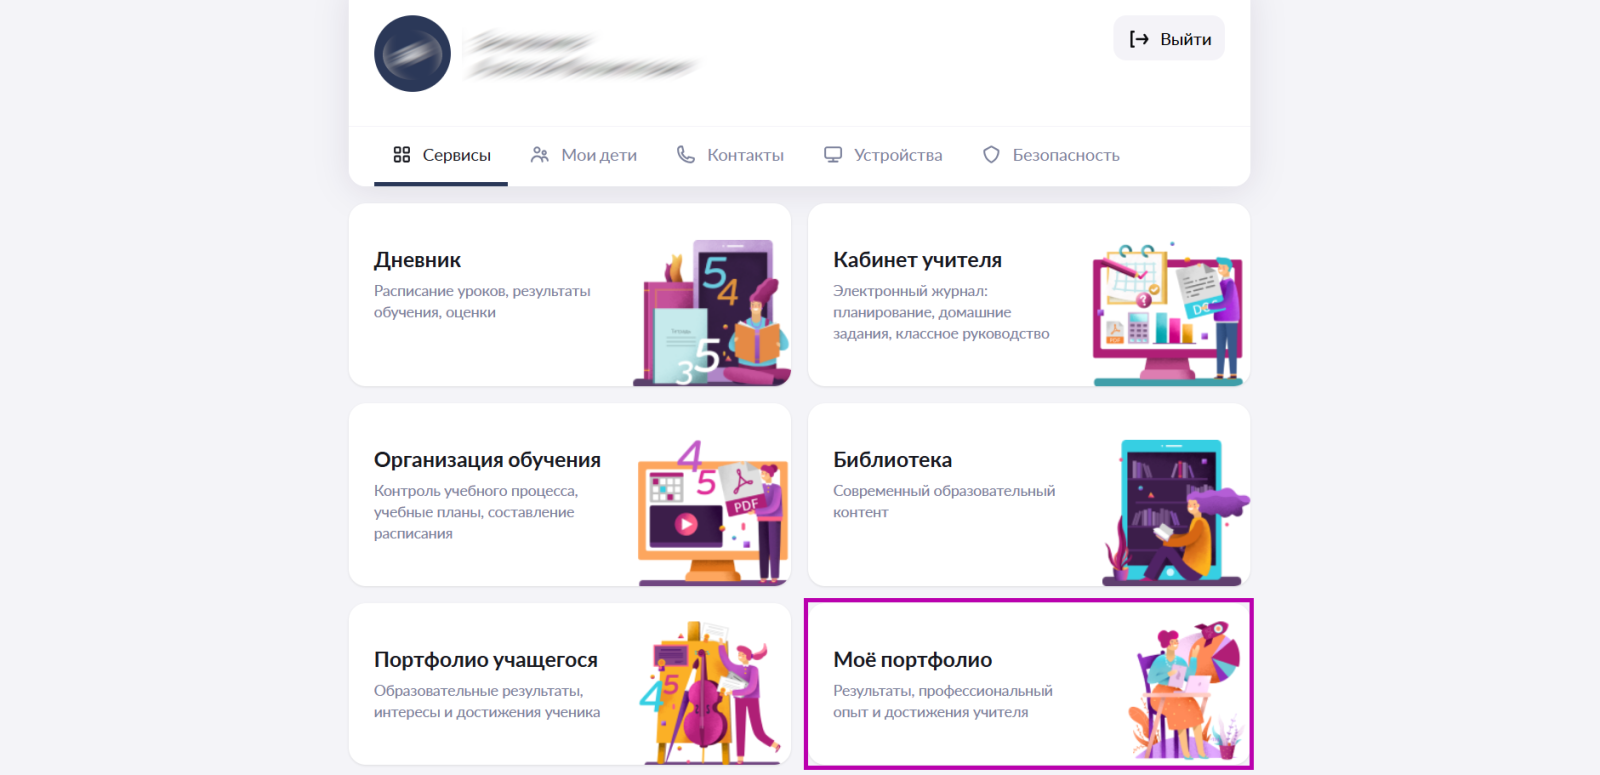
Task: Click the Выйти logout button
Action: point(1169,39)
